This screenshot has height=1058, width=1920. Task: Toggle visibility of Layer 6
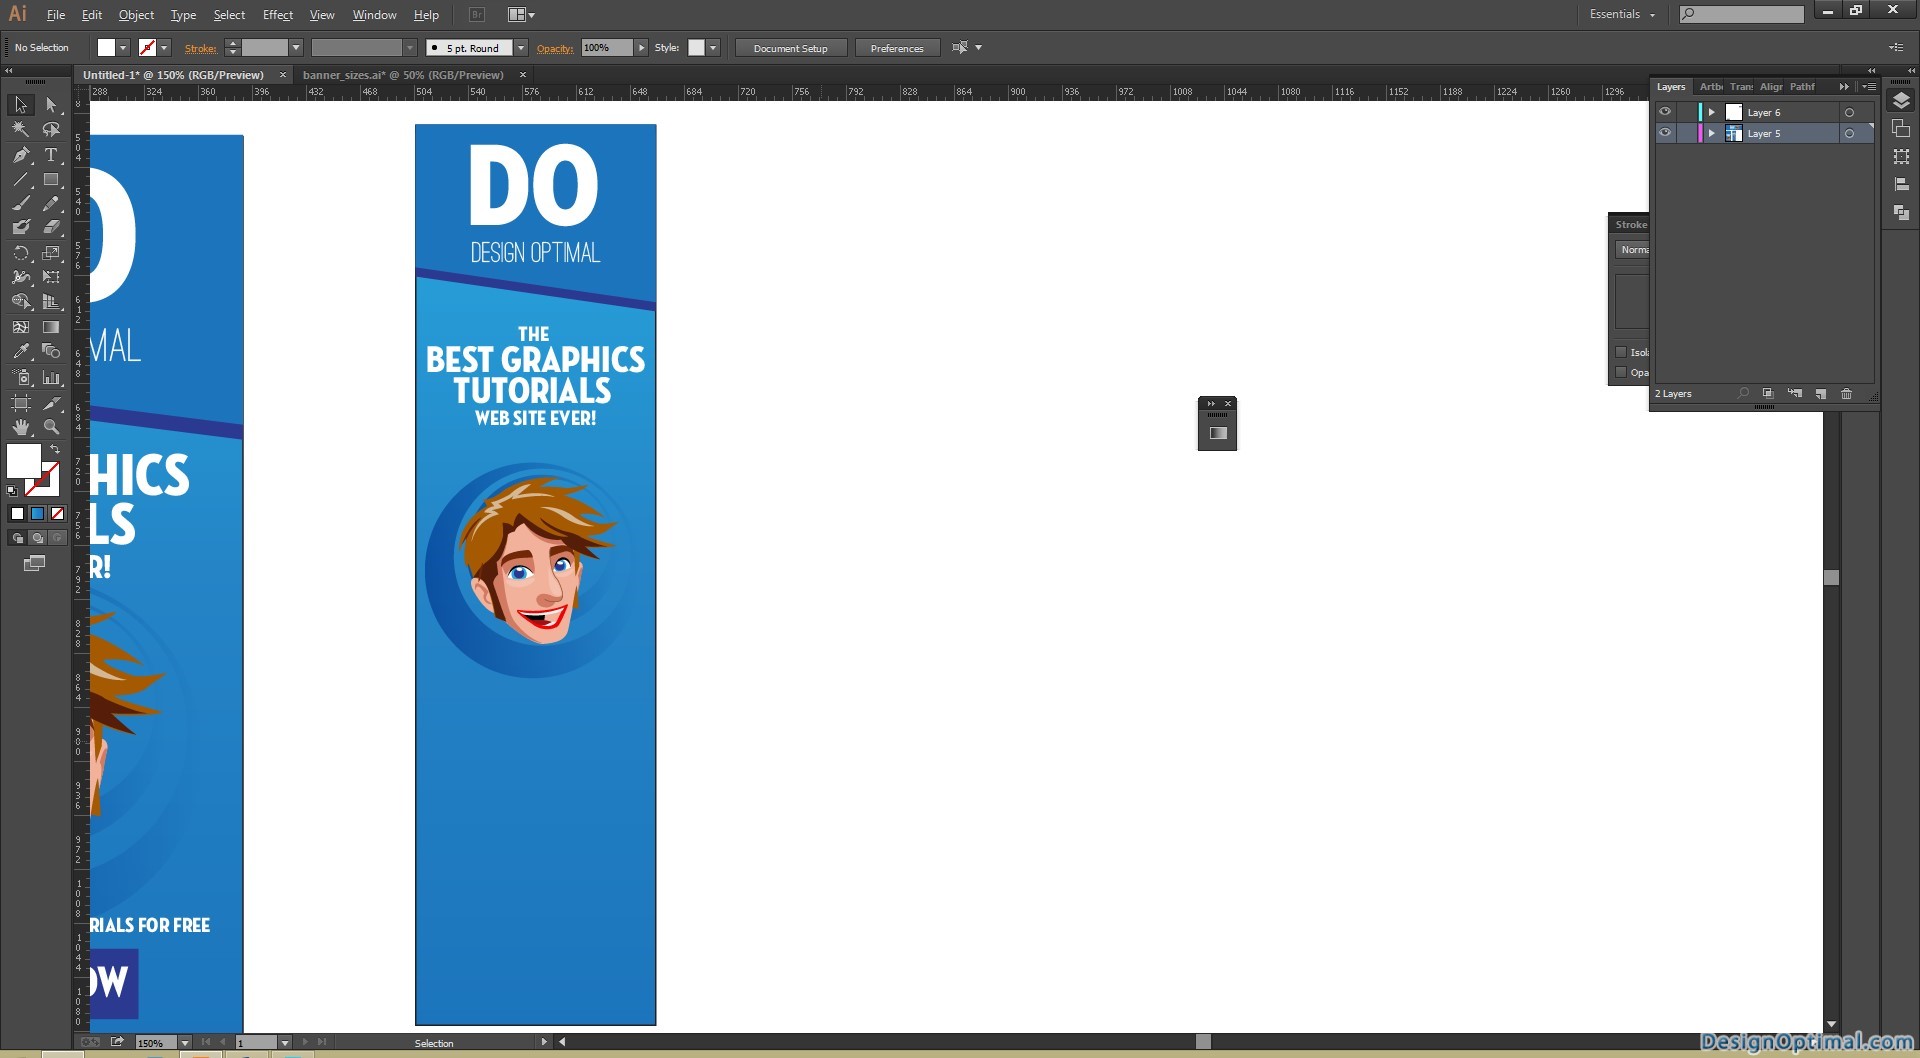coord(1665,112)
